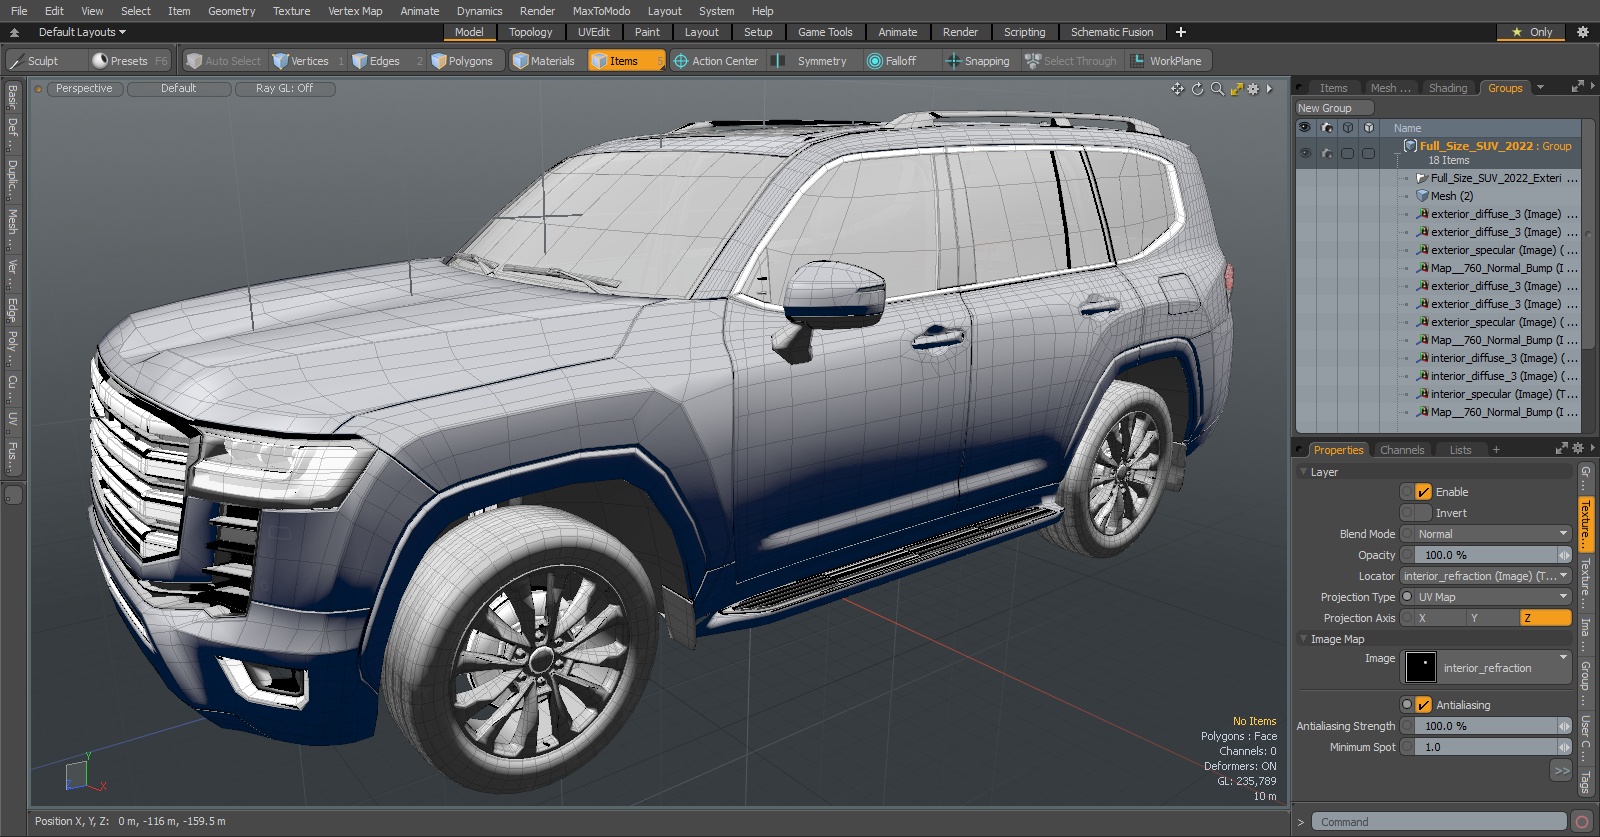Open the Default Layouts dropdown
The height and width of the screenshot is (837, 1600).
(x=82, y=32)
